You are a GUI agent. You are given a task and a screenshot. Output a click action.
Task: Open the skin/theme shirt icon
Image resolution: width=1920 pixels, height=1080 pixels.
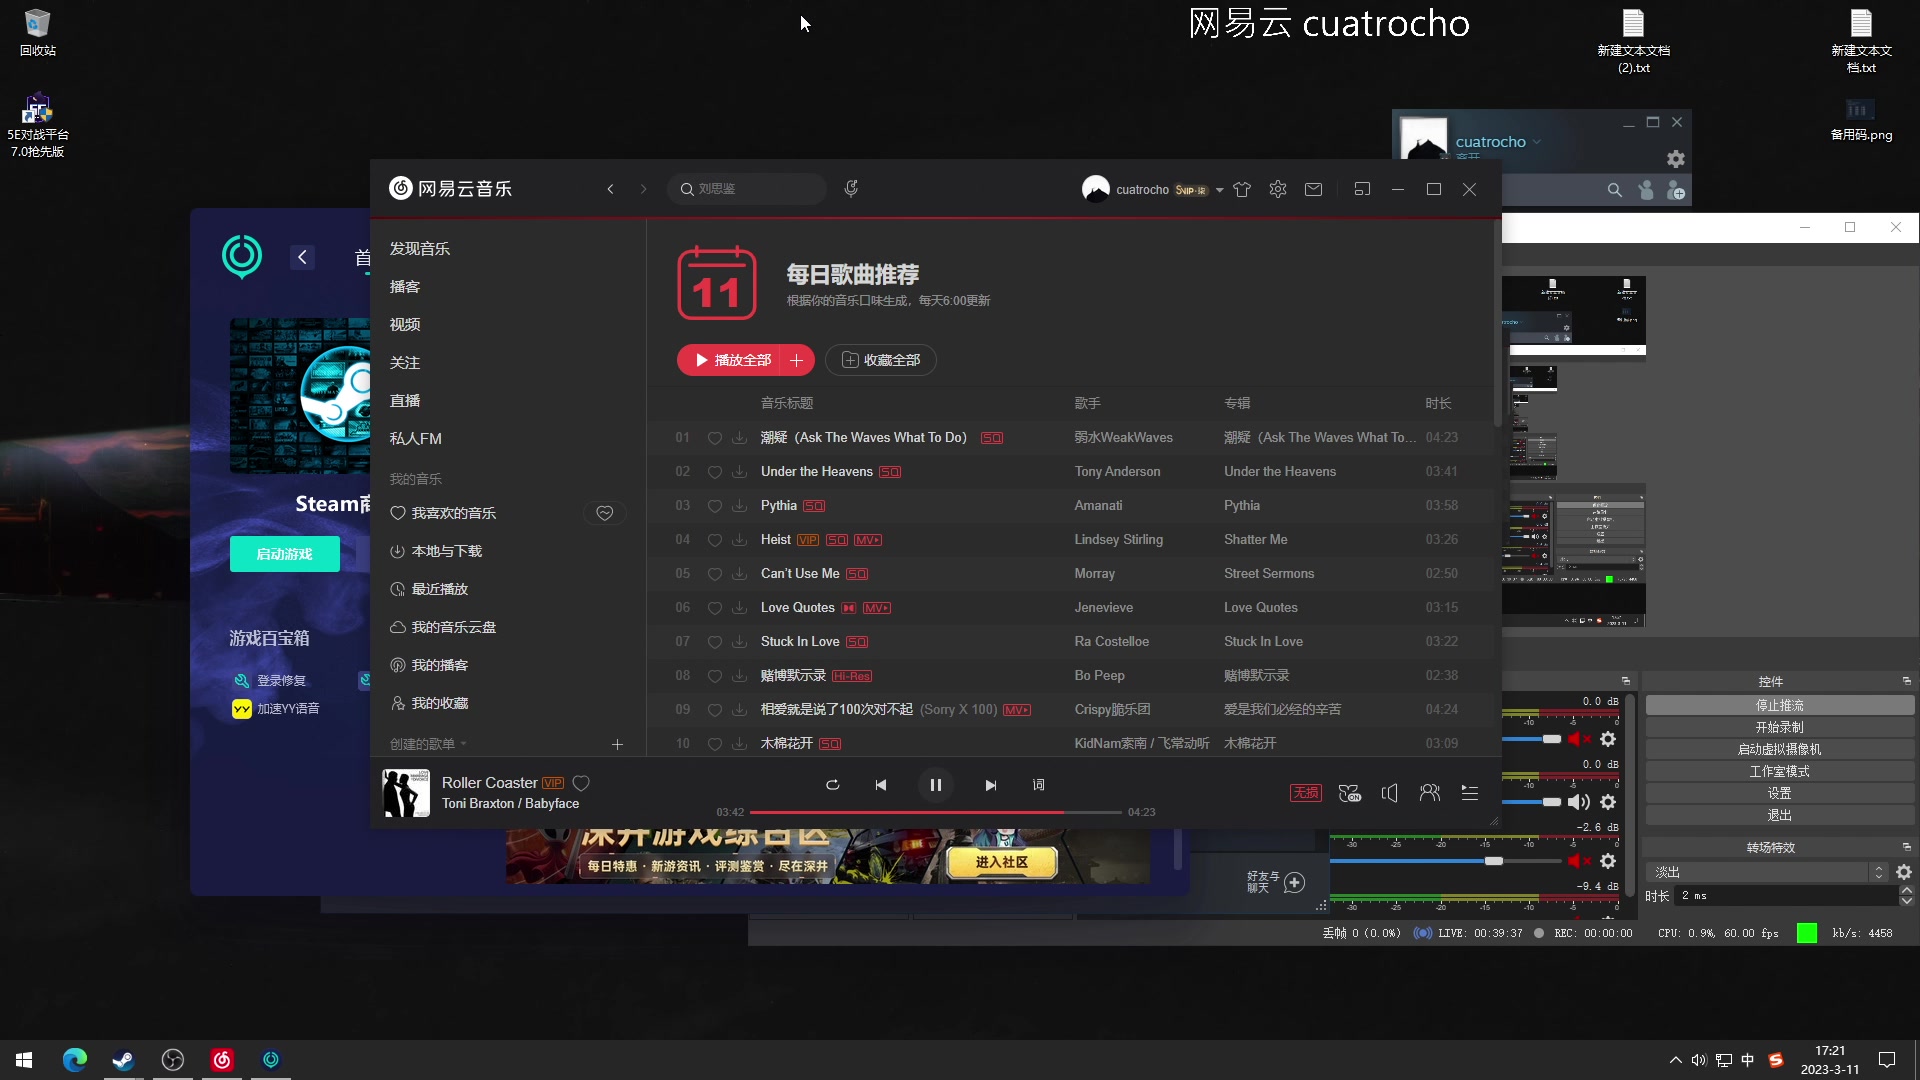click(1242, 190)
